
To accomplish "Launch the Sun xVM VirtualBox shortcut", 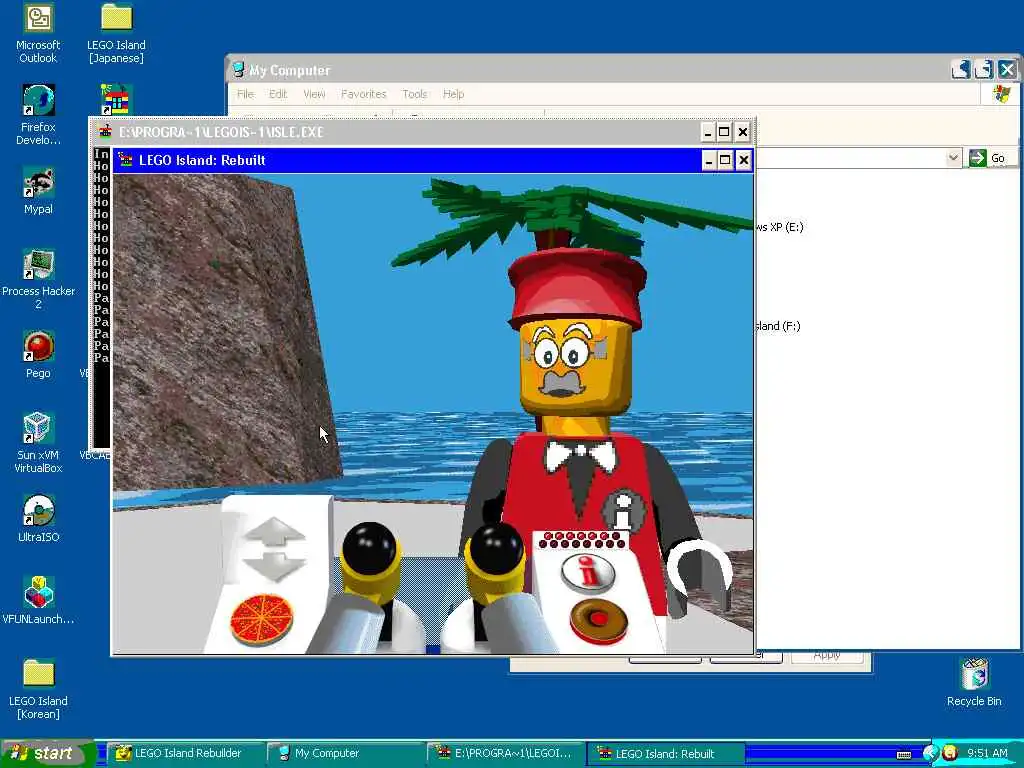I will click(x=38, y=443).
